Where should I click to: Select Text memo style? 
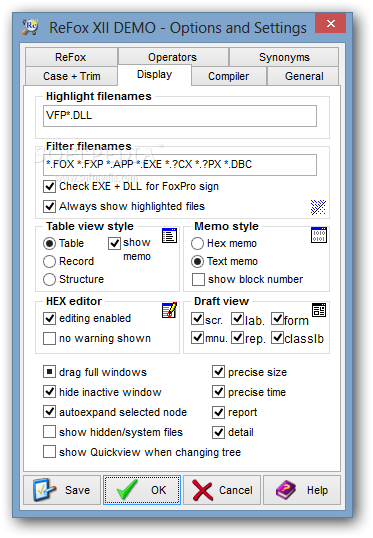(197, 261)
